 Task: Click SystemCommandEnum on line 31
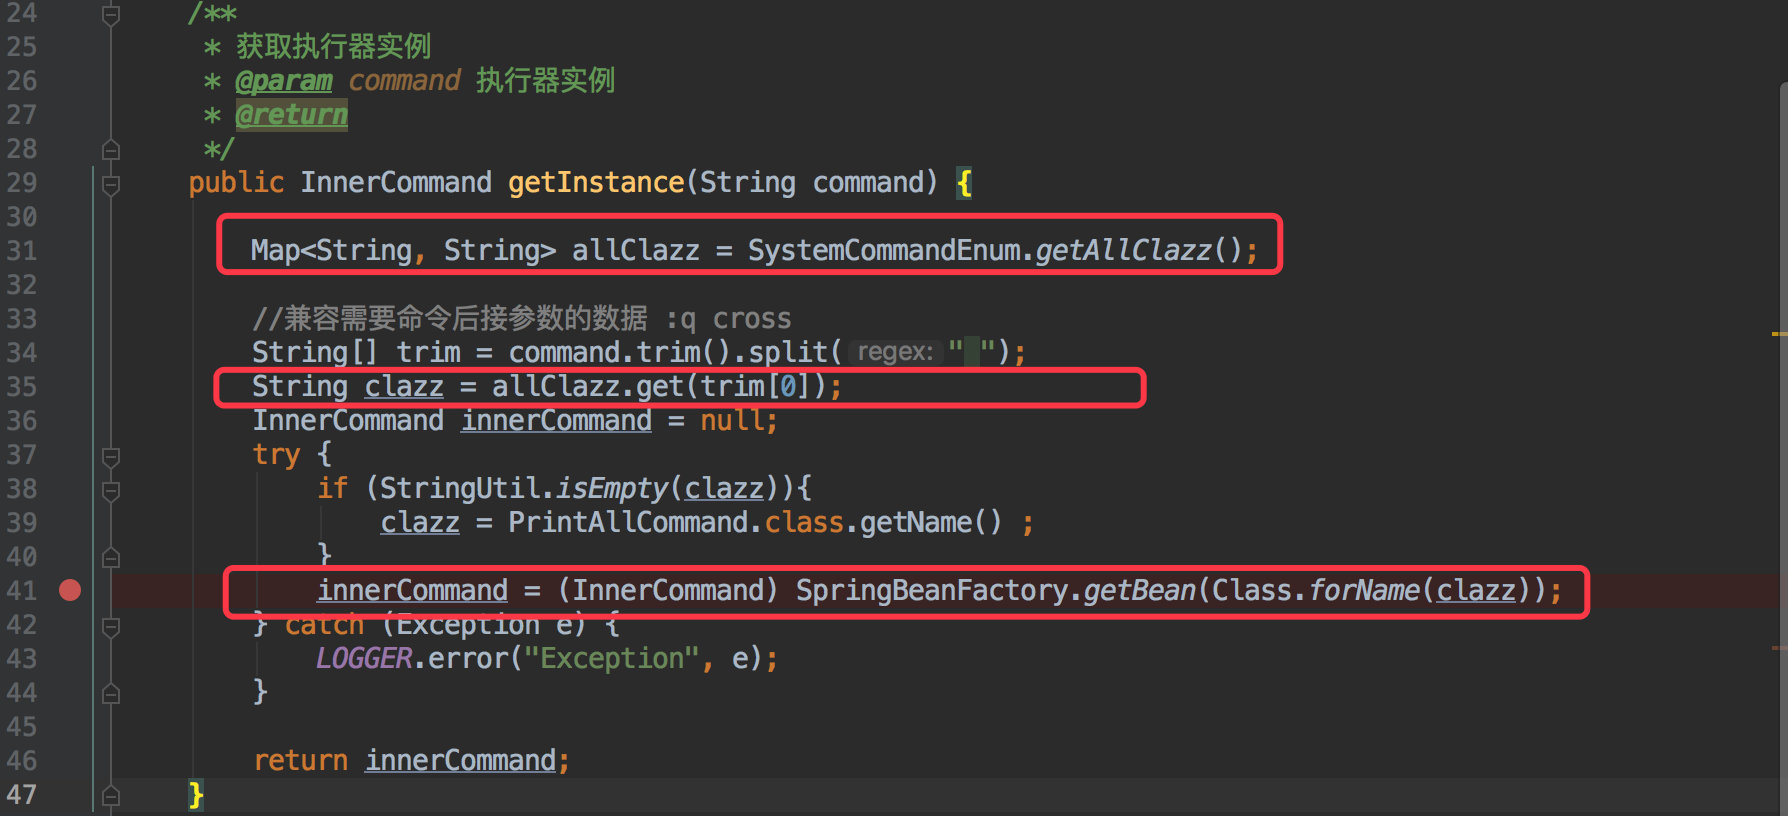[885, 250]
